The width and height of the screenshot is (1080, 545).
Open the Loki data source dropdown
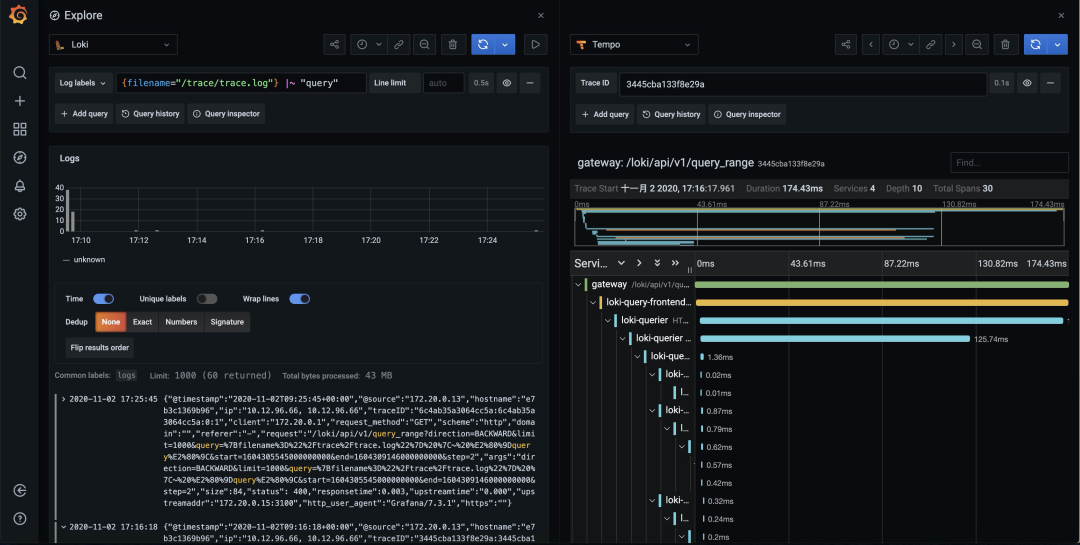click(113, 44)
